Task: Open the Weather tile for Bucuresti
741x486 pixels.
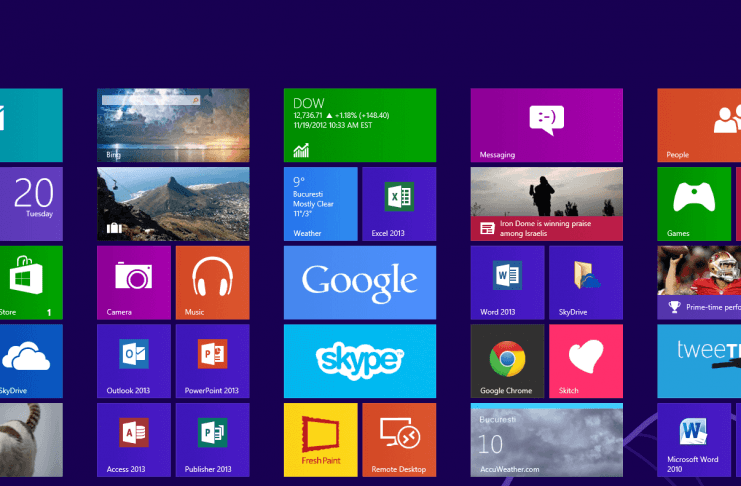Action: 320,204
